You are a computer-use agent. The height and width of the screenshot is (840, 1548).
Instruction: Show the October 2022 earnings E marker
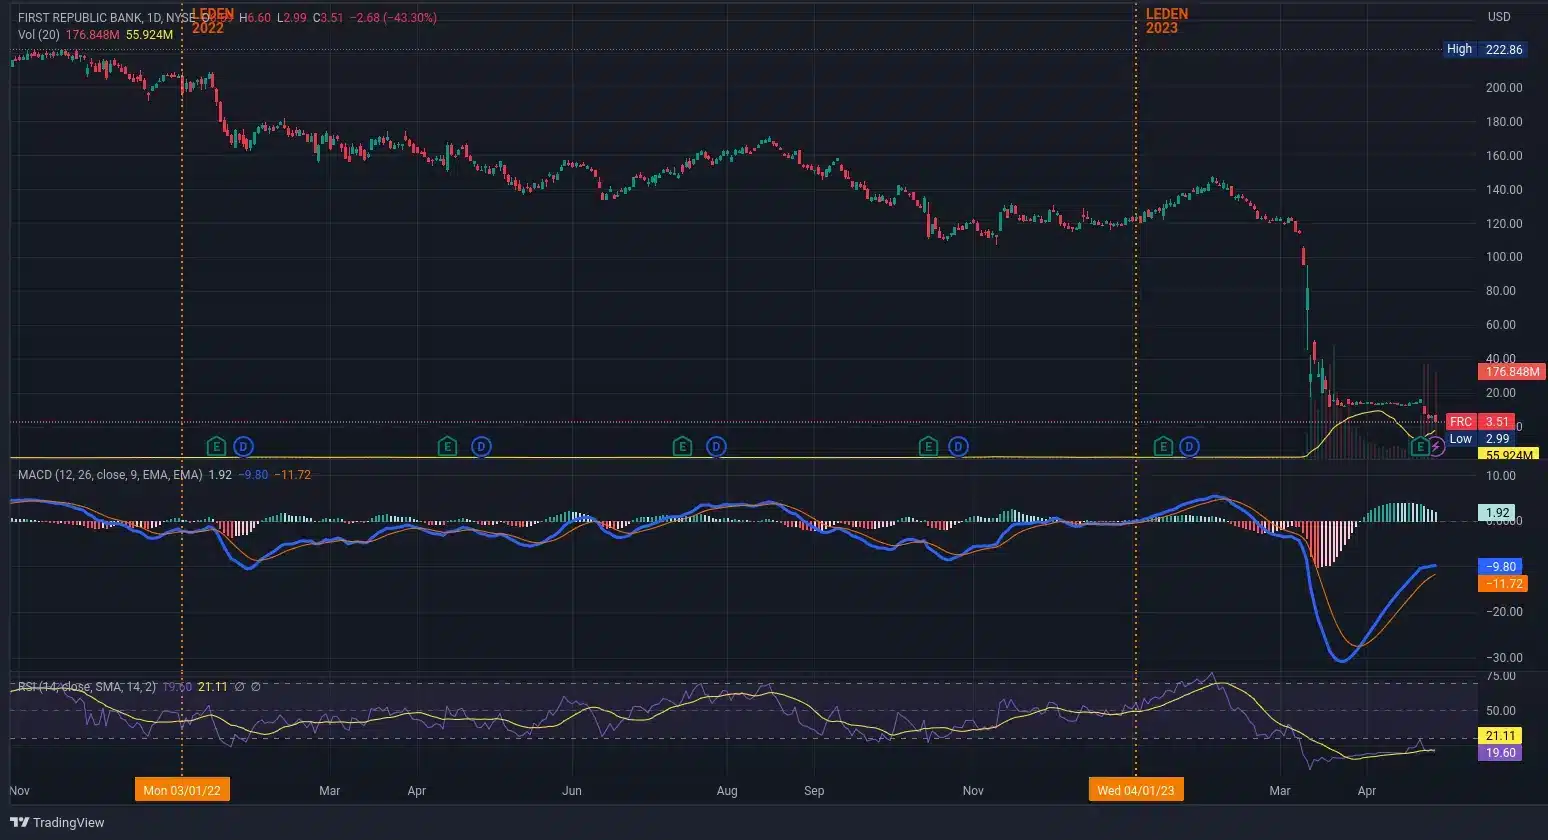pos(928,446)
